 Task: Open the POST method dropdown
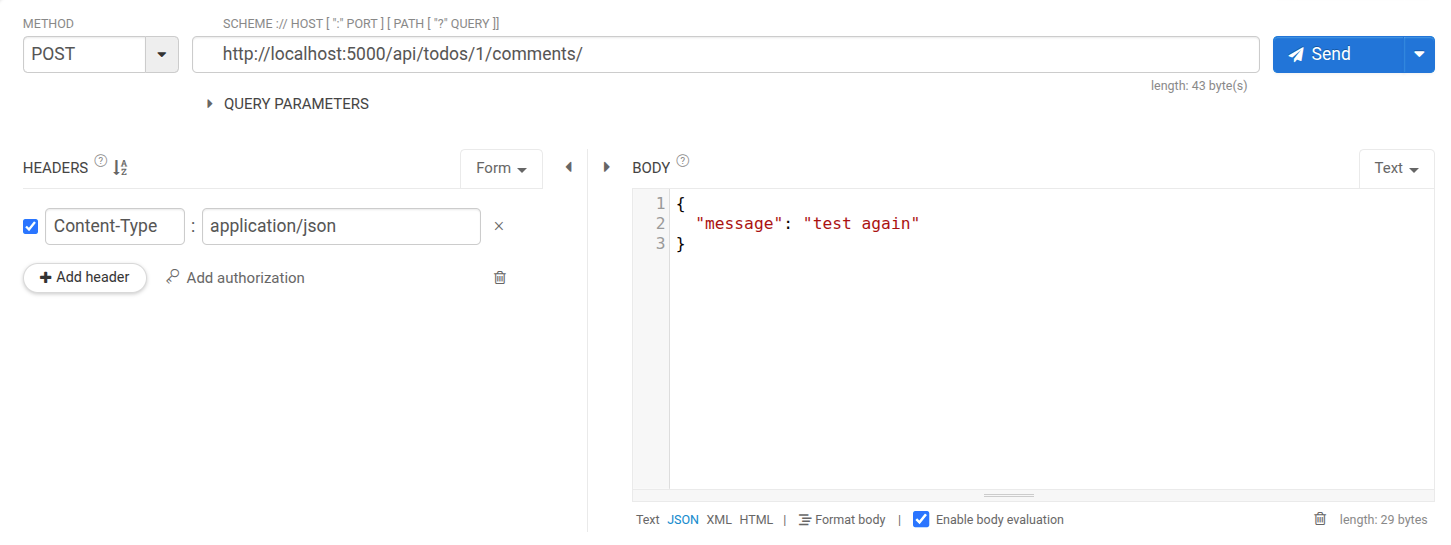[x=161, y=54]
